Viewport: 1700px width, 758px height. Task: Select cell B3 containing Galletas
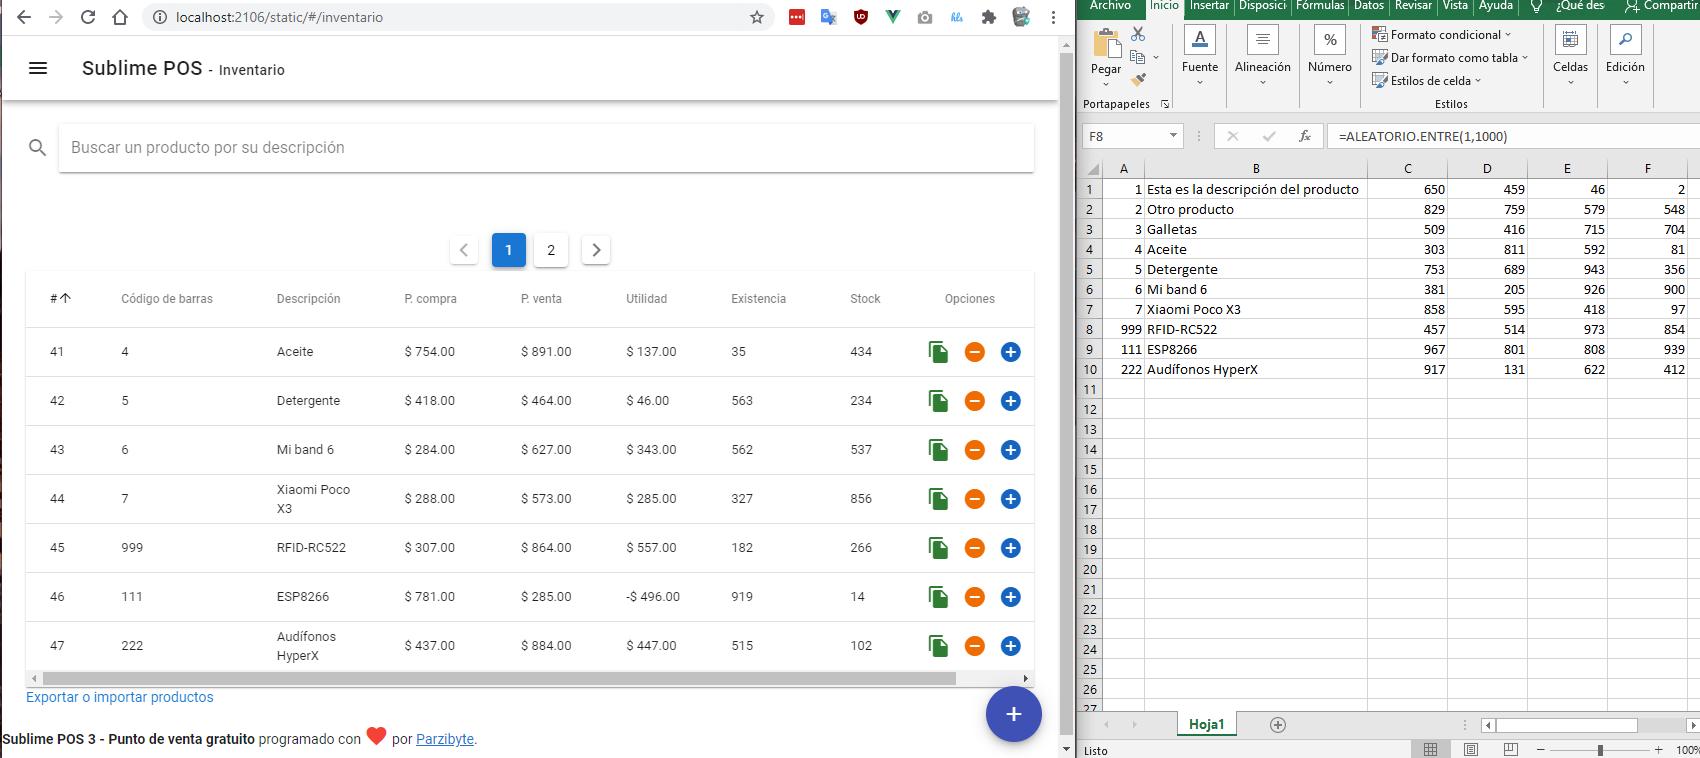click(1256, 229)
